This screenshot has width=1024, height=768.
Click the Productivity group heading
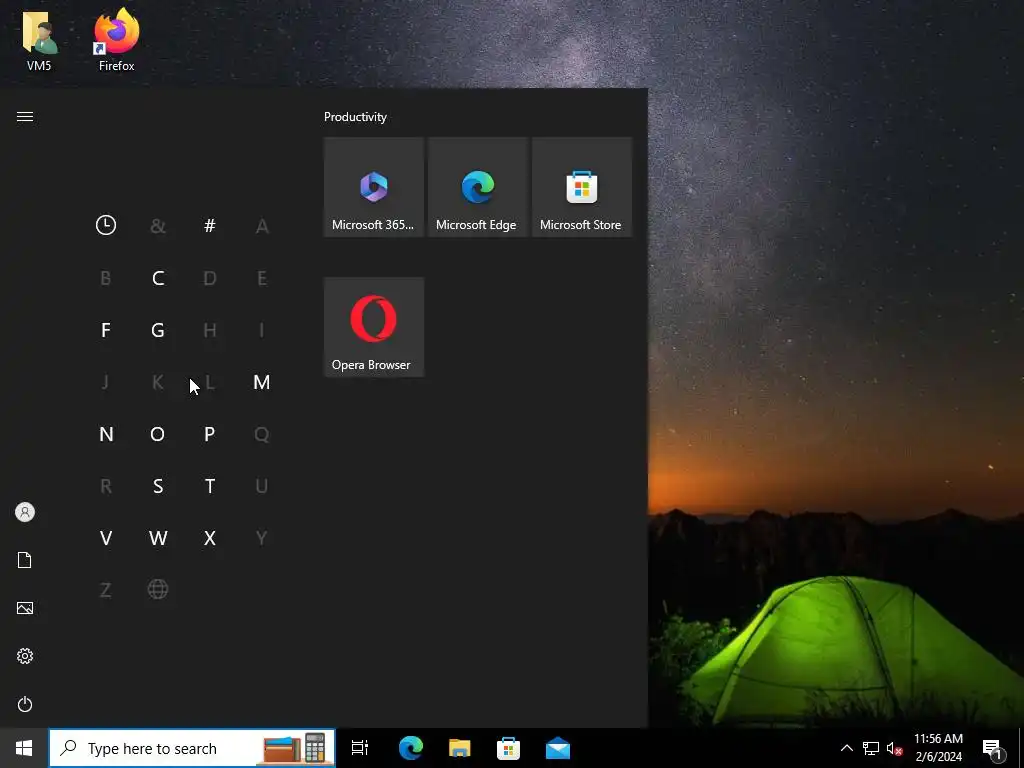click(355, 117)
